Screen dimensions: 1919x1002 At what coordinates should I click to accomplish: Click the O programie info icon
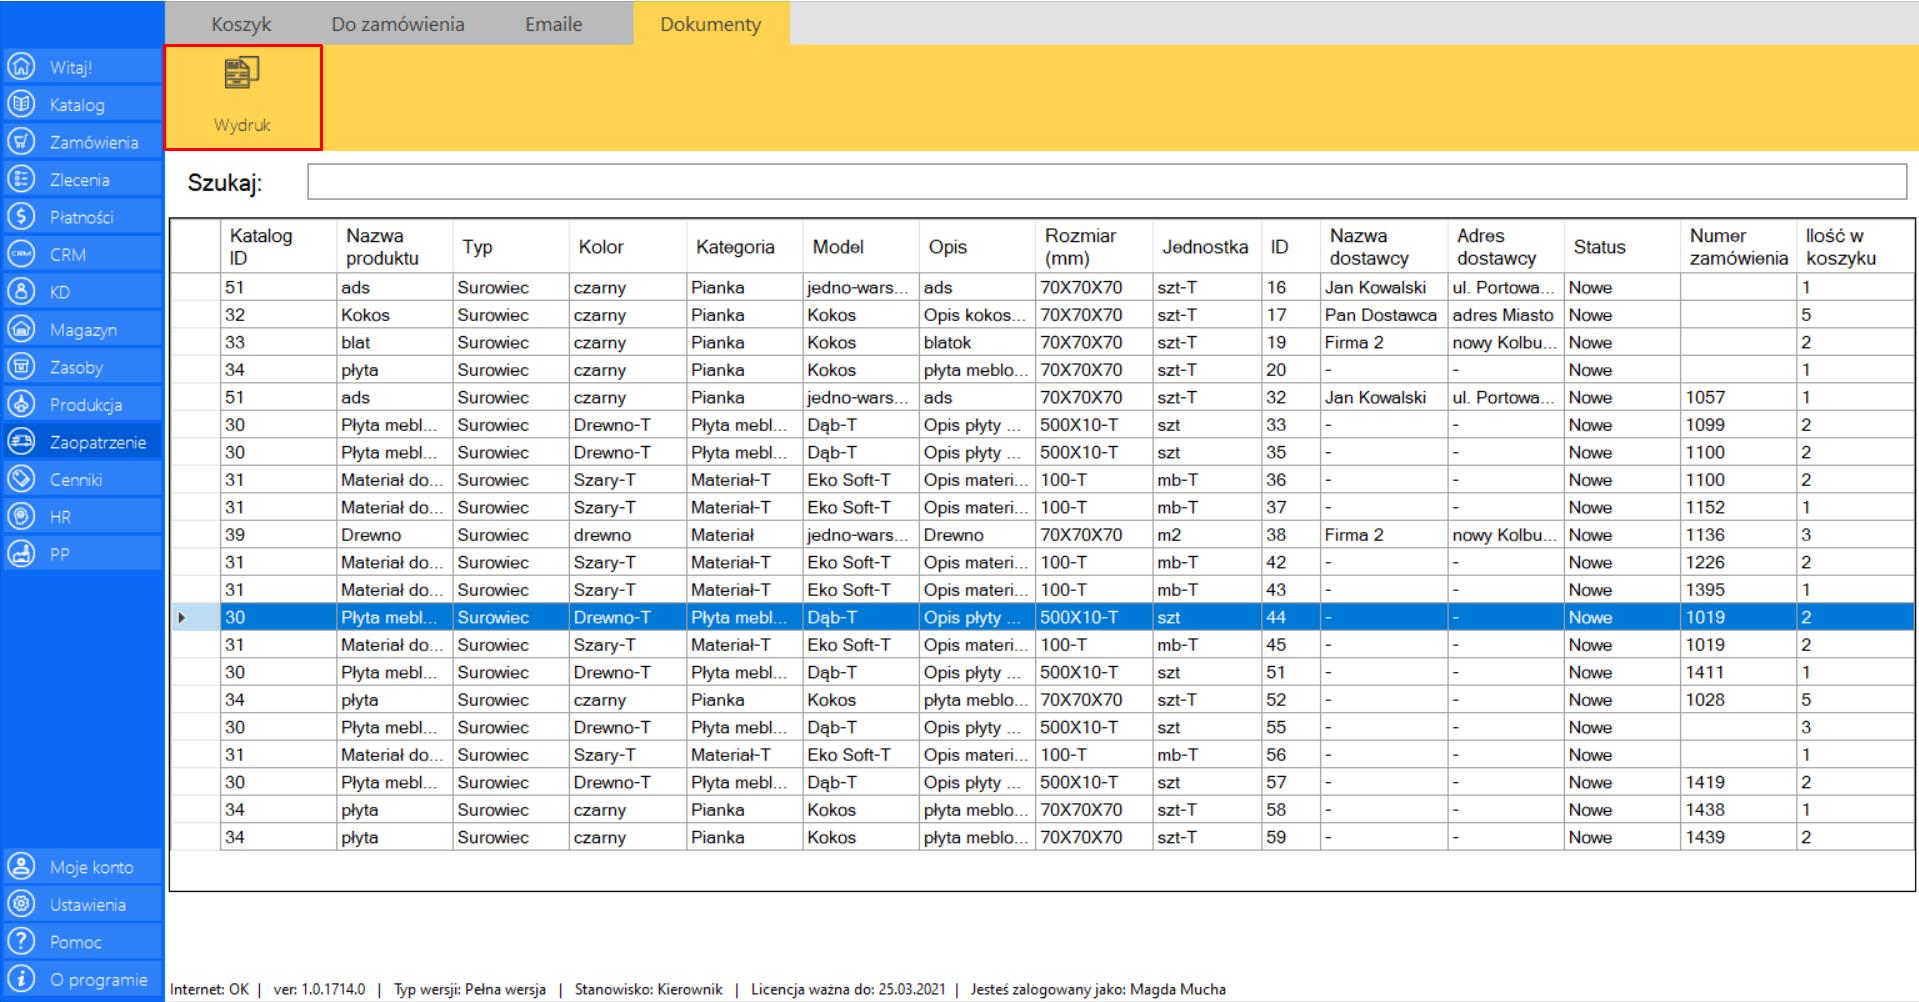click(x=20, y=980)
